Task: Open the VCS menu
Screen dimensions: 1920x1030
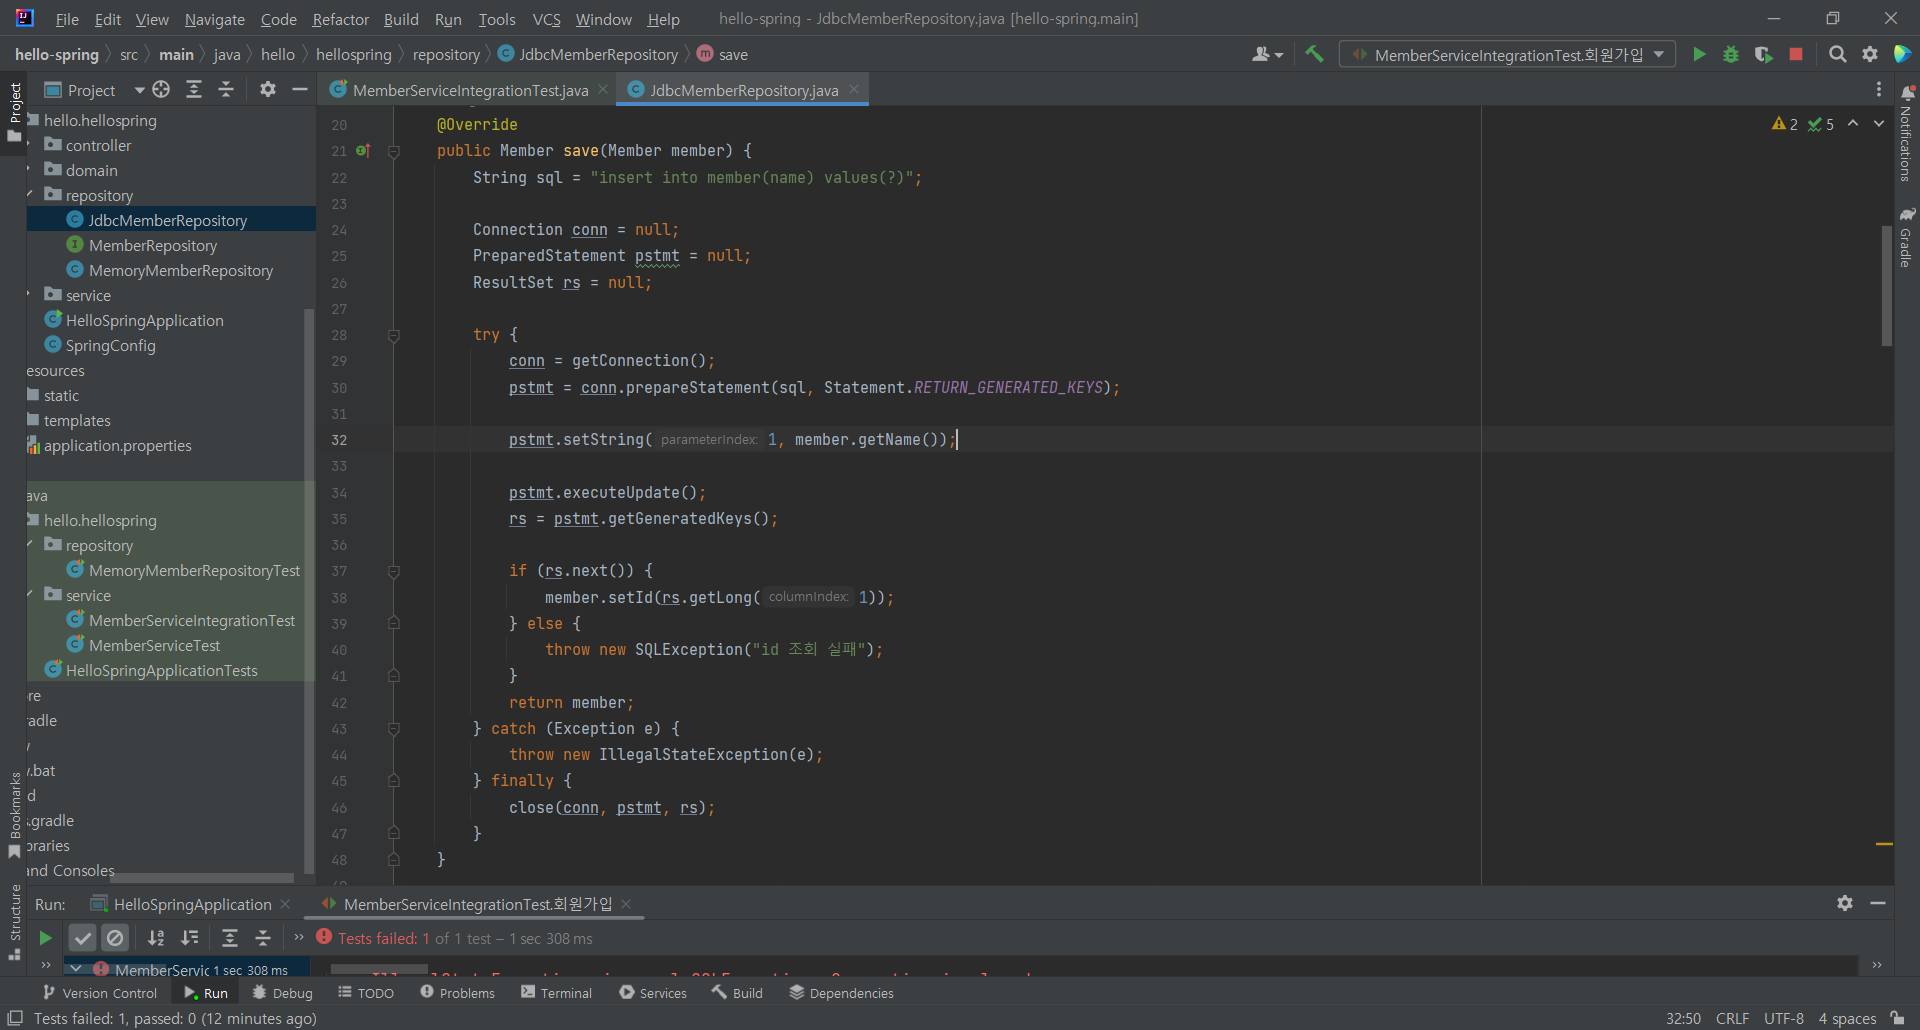Action: coord(546,19)
